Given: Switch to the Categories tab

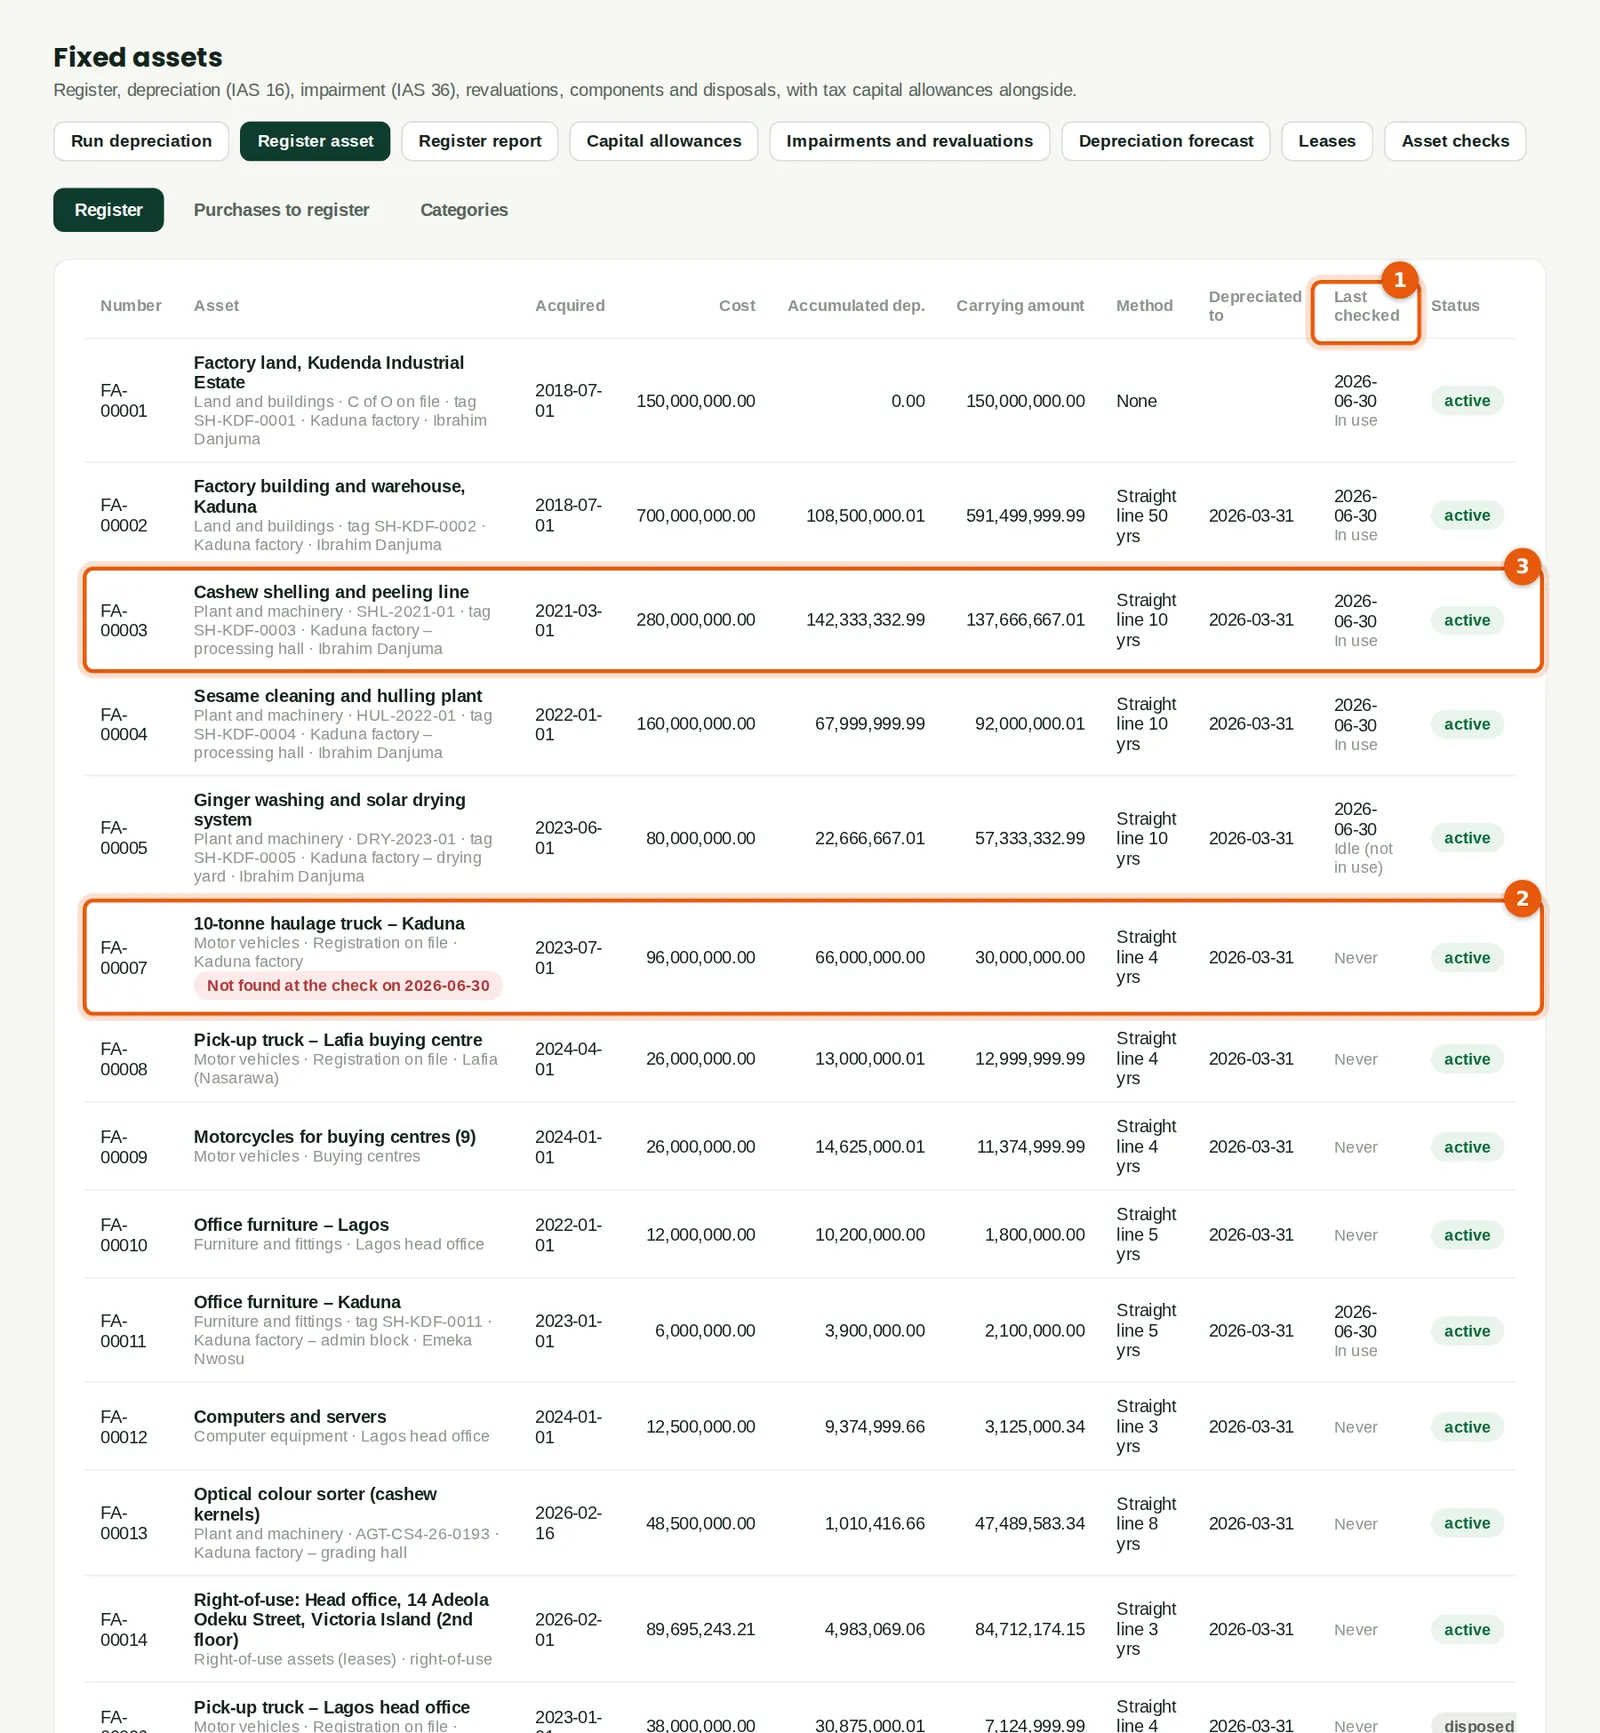Looking at the screenshot, I should (x=464, y=210).
